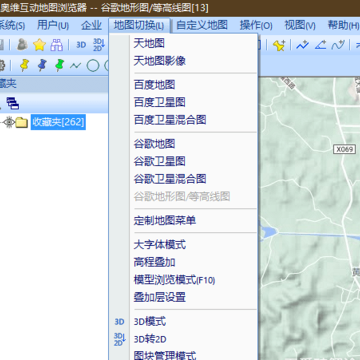This screenshot has height=360, width=360.
Task: Select the green pushpin marker
Action: [x=59, y=65]
